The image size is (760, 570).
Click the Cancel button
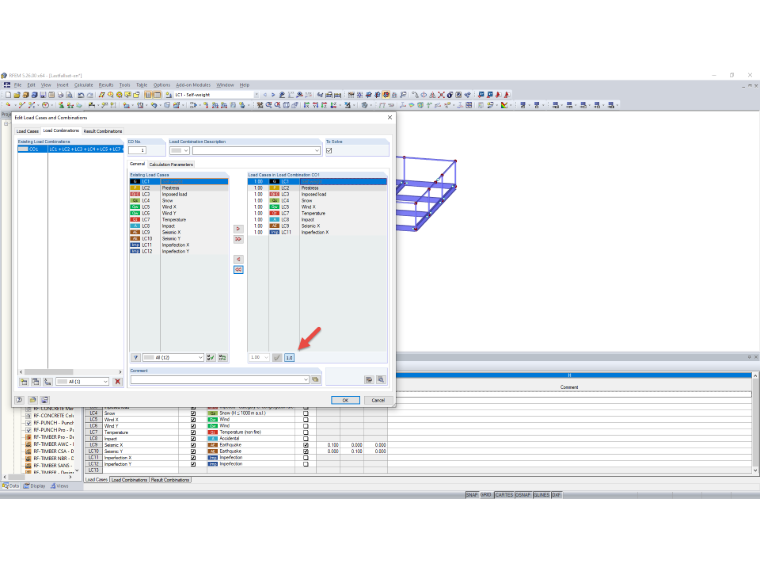click(x=378, y=400)
